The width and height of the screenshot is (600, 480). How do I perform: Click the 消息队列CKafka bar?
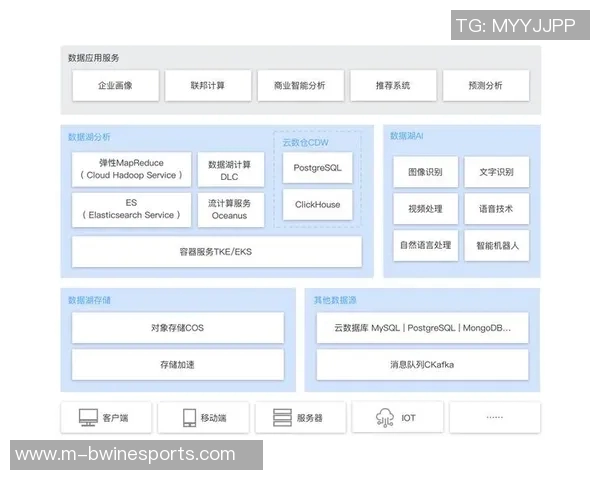(x=422, y=364)
